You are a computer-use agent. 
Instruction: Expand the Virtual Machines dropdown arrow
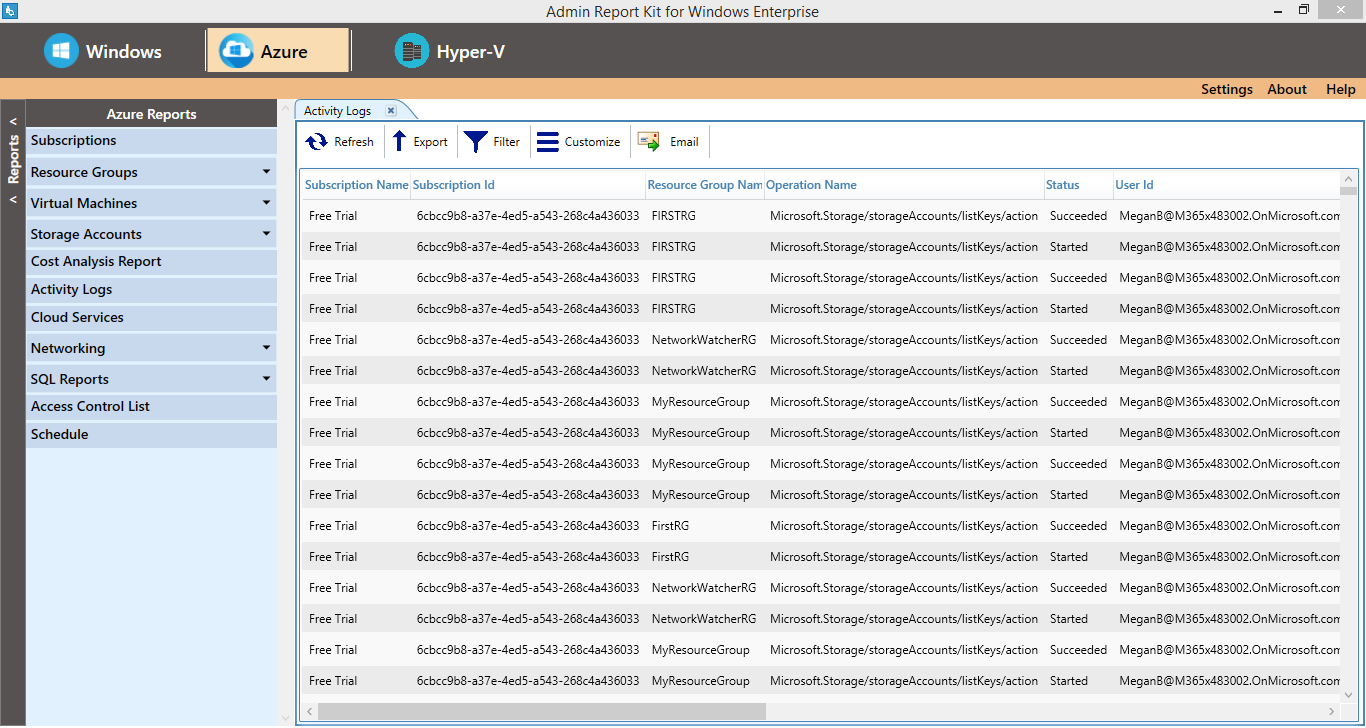point(266,203)
